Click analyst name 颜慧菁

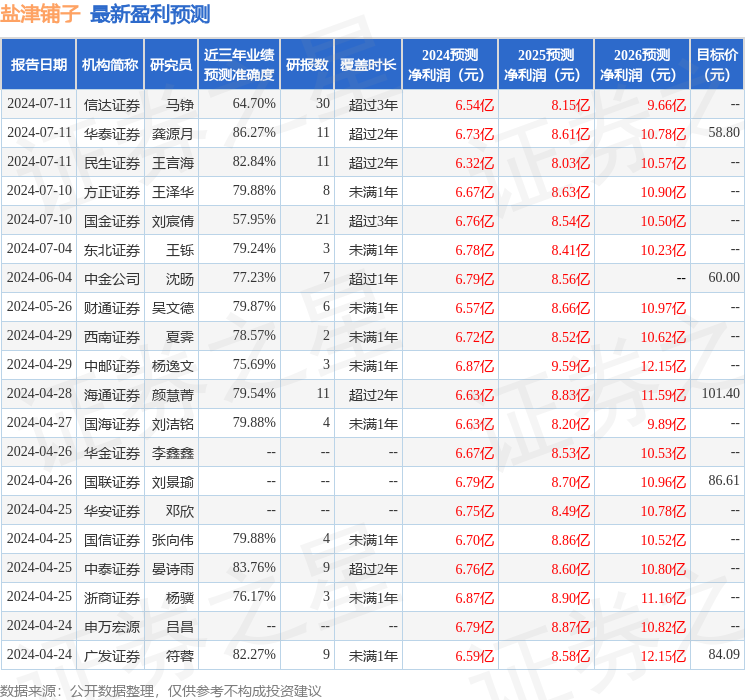[172, 394]
